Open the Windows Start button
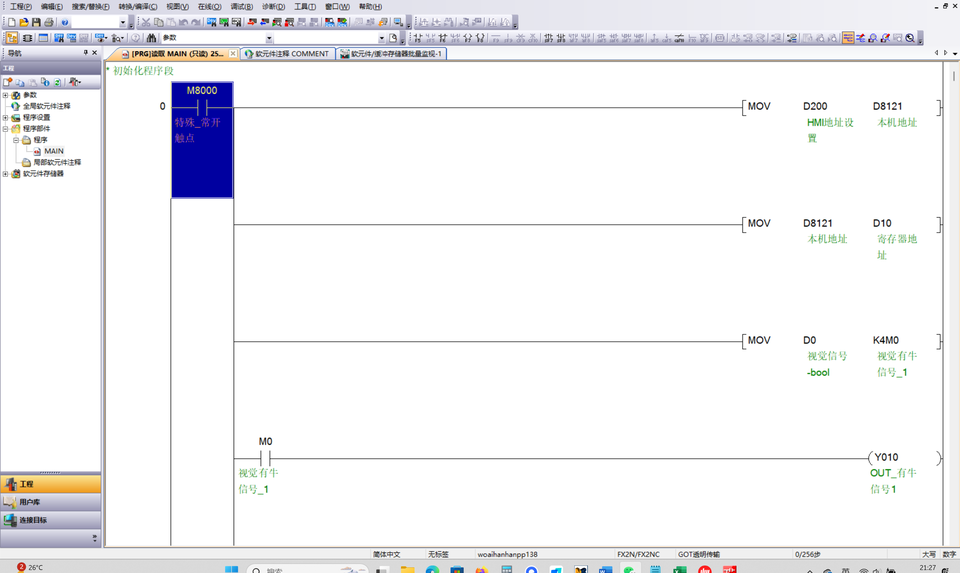This screenshot has height=573, width=960. click(x=231, y=569)
